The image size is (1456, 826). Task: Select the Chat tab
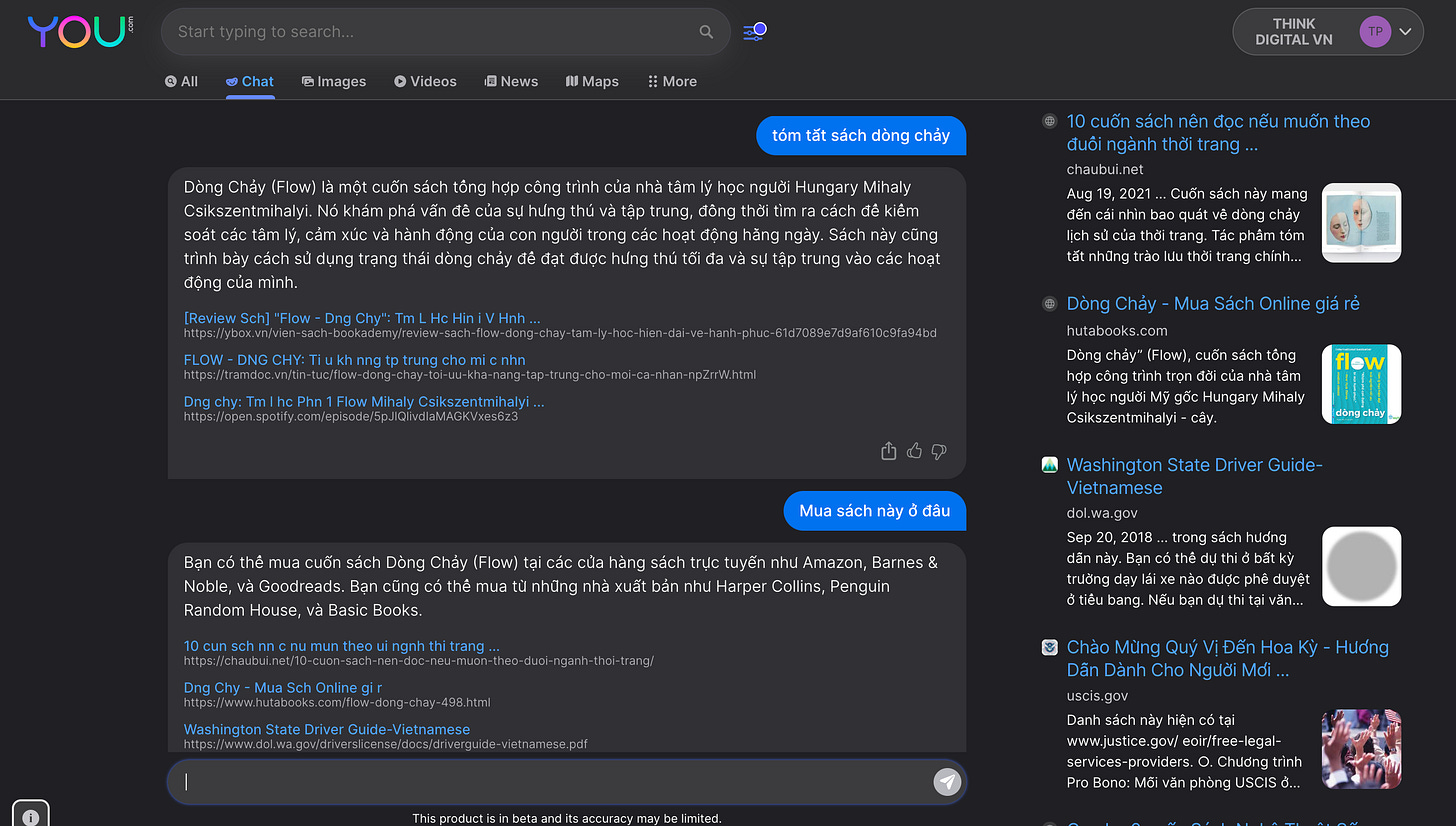tap(249, 82)
